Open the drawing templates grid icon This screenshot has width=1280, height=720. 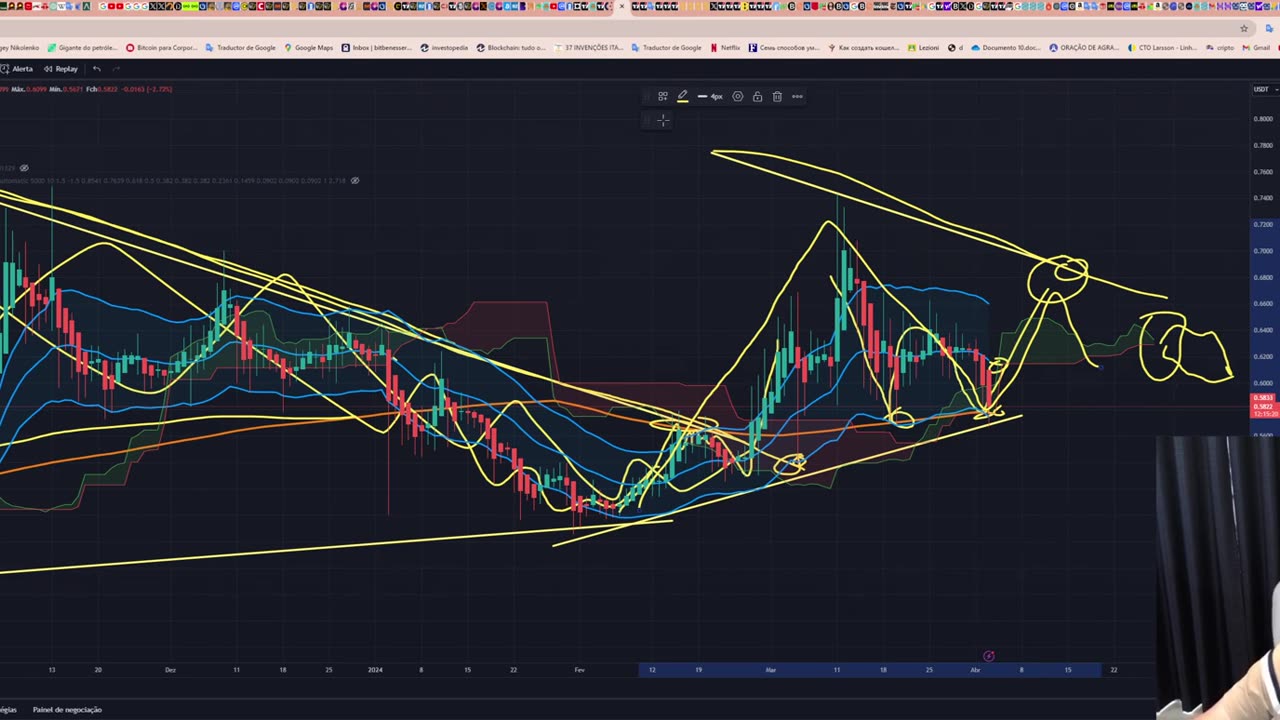tap(662, 97)
